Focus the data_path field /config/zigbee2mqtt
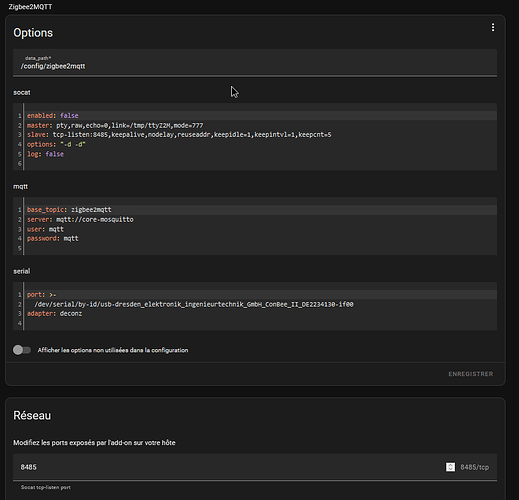 [x=255, y=62]
